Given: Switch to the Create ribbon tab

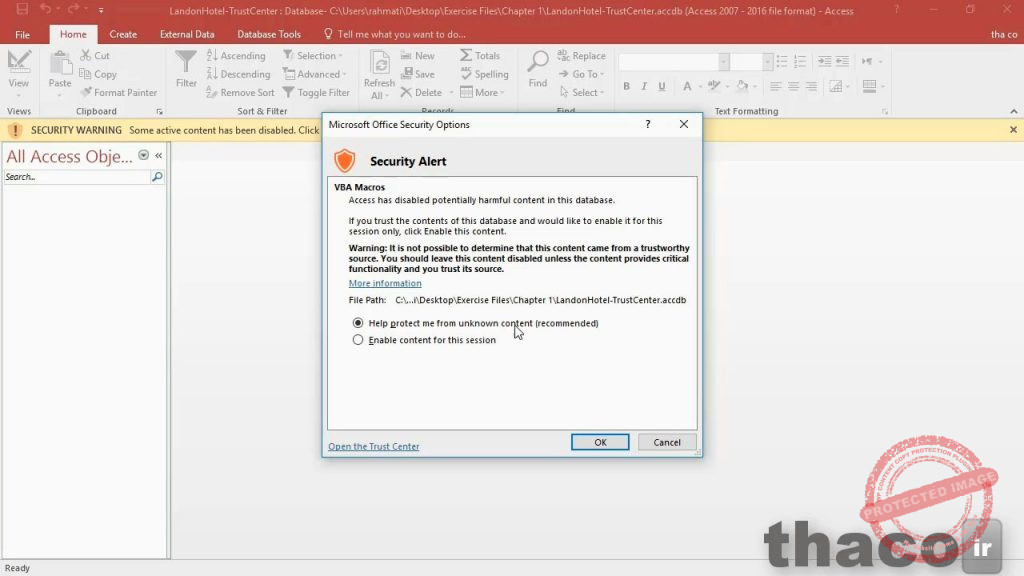Looking at the screenshot, I should (x=123, y=34).
